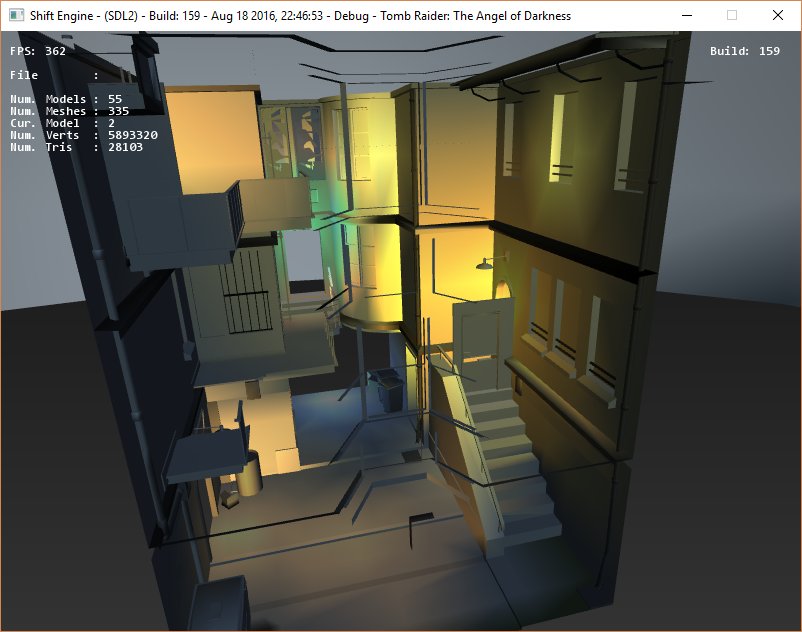
Task: Click the window title bar text
Action: 300,15
